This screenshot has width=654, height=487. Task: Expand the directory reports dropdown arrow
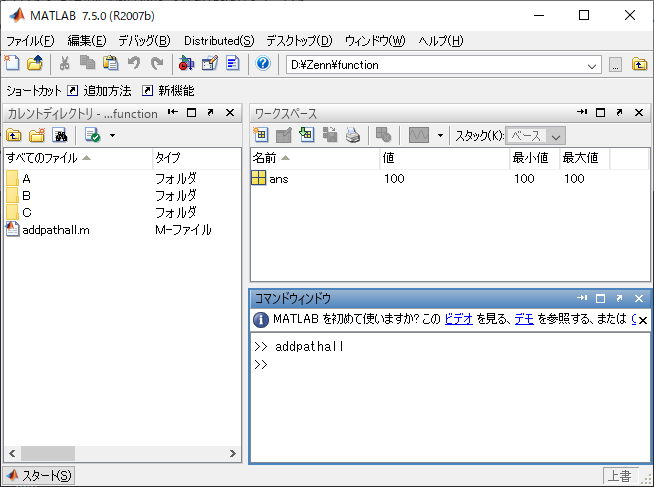[112, 136]
